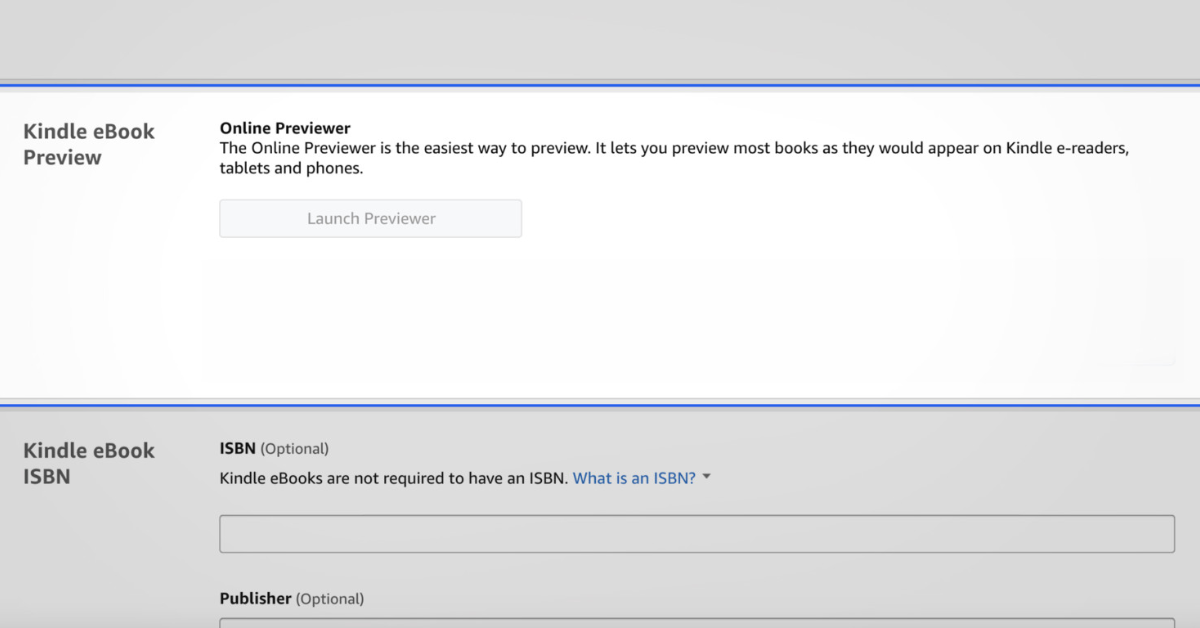Click empty white space below Launch Previewer
This screenshot has width=1200, height=628.
pos(600,320)
